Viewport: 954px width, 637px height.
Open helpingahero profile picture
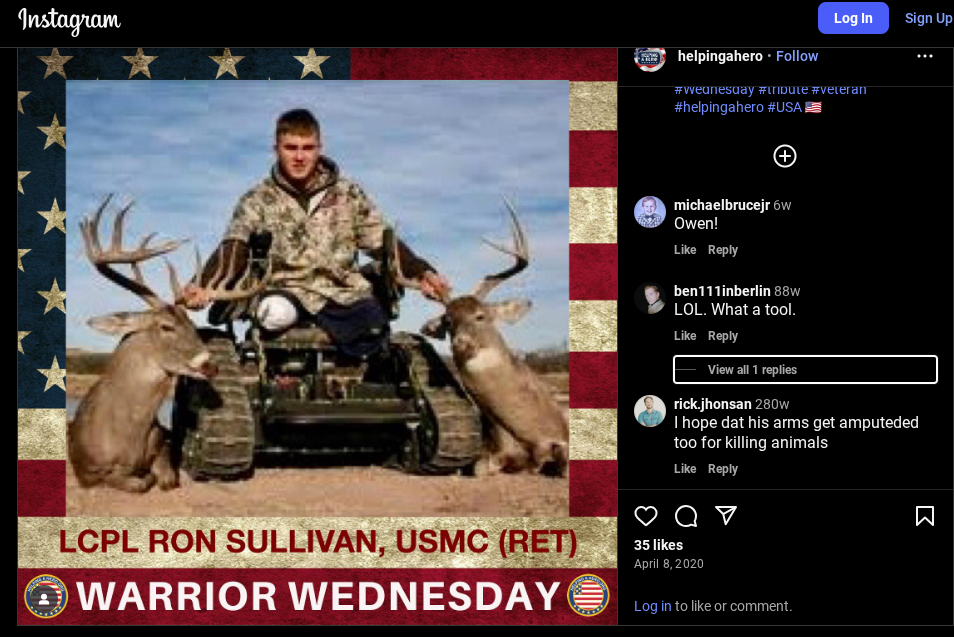(x=650, y=57)
